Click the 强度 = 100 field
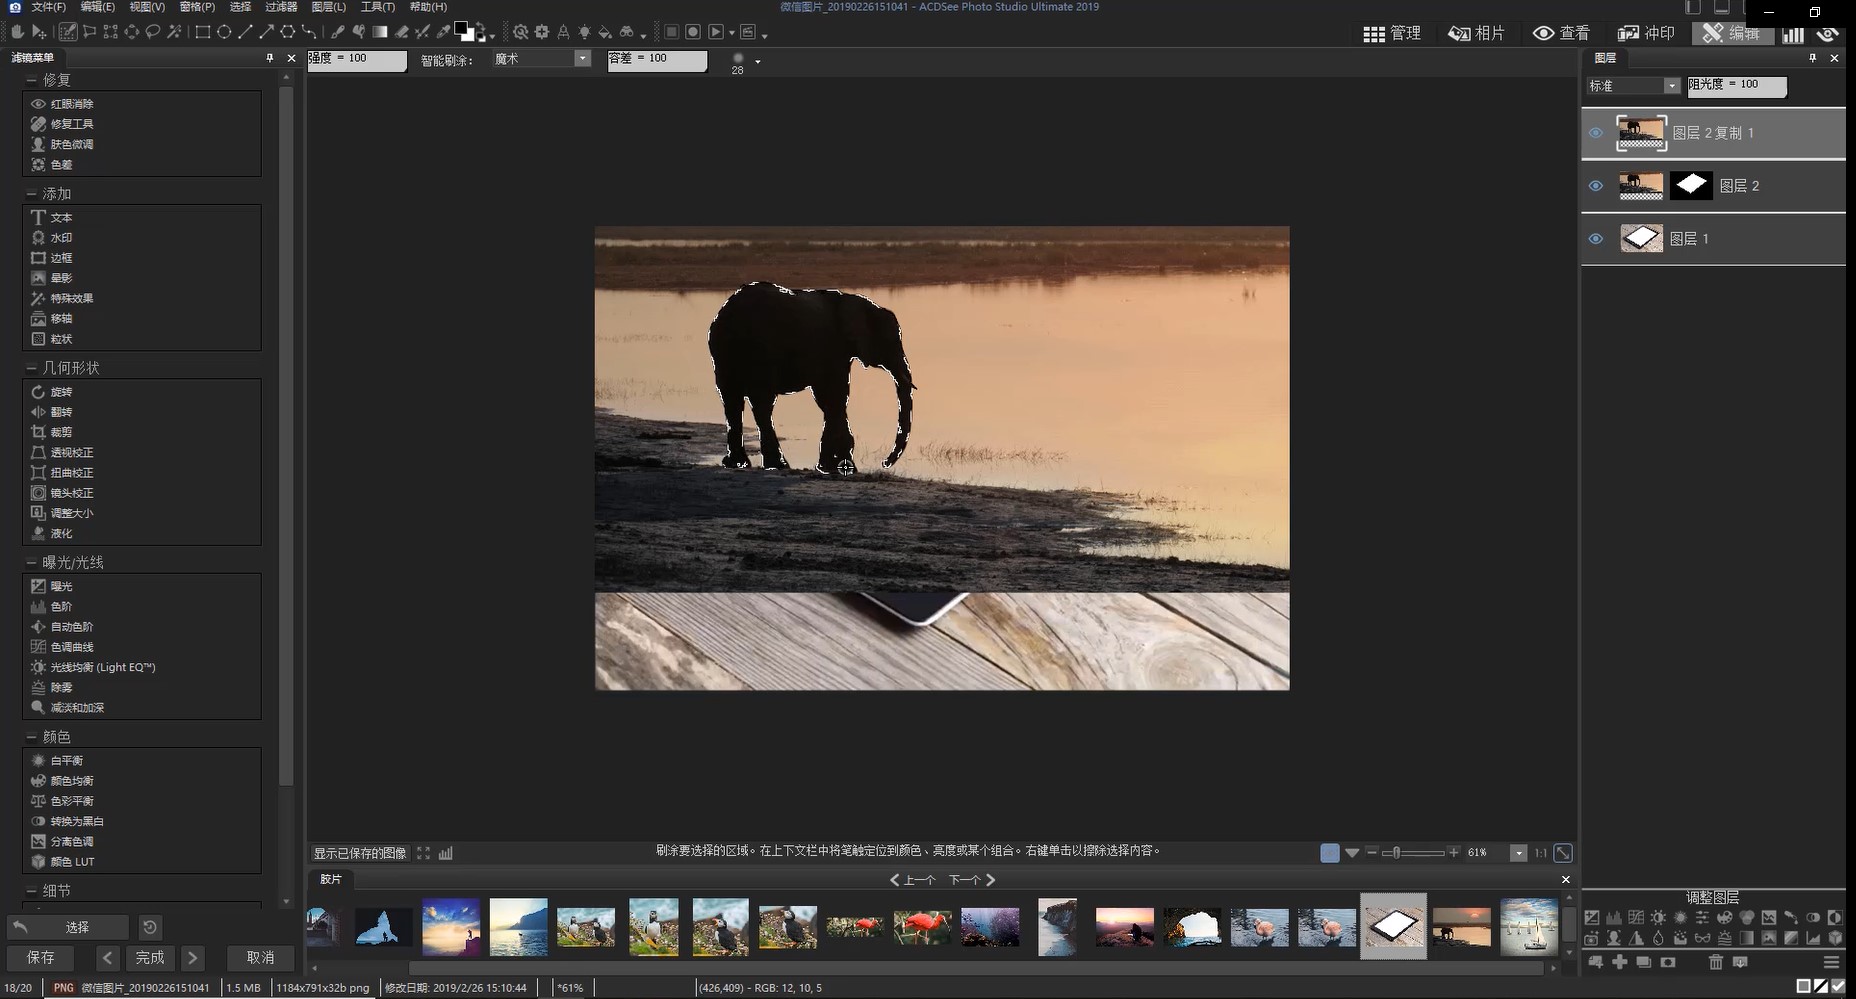This screenshot has height=999, width=1856. coord(357,60)
